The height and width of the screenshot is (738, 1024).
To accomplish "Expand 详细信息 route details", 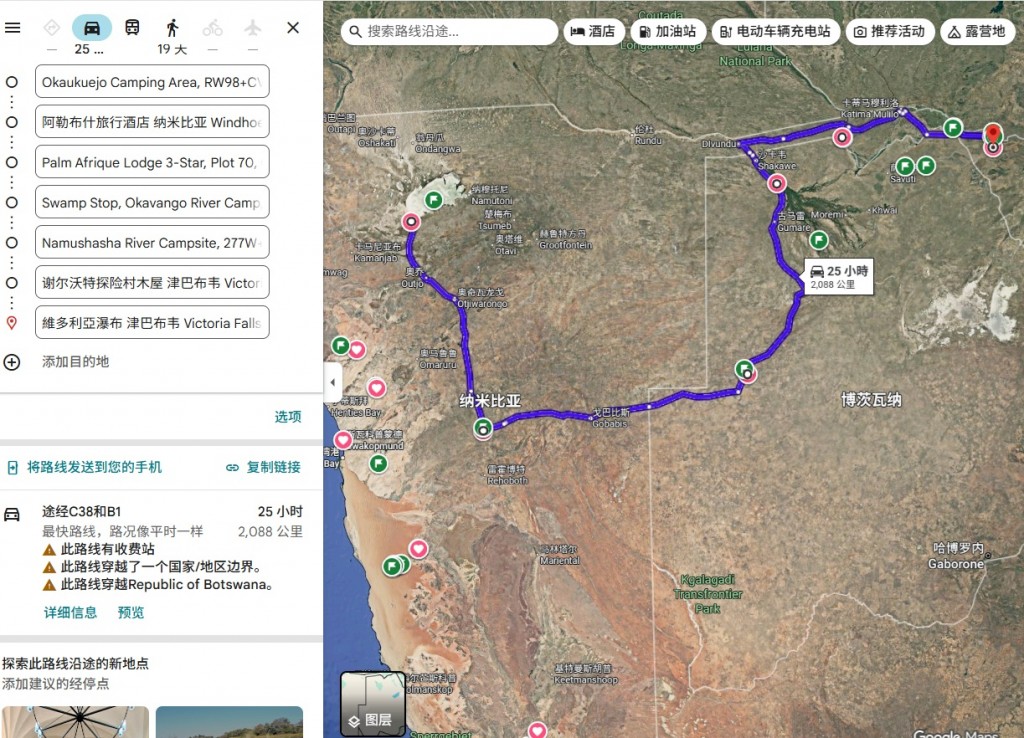I will point(70,613).
